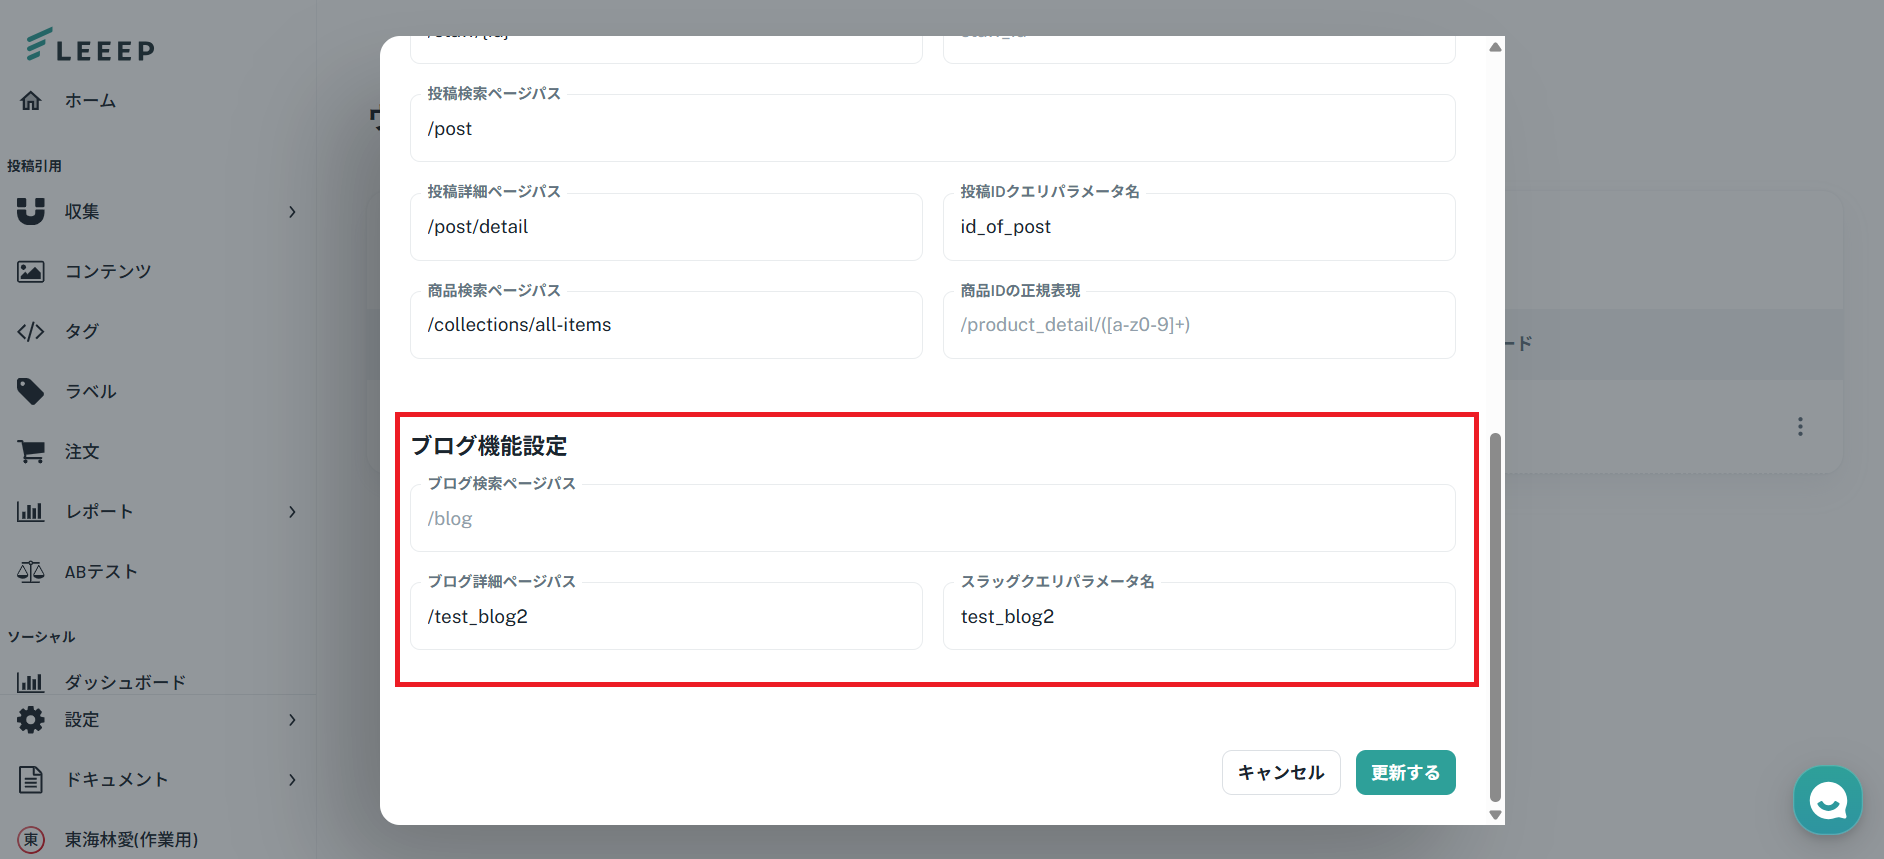The width and height of the screenshot is (1884, 859).
Task: Click the tag code-bracket icon
Action: (31, 331)
